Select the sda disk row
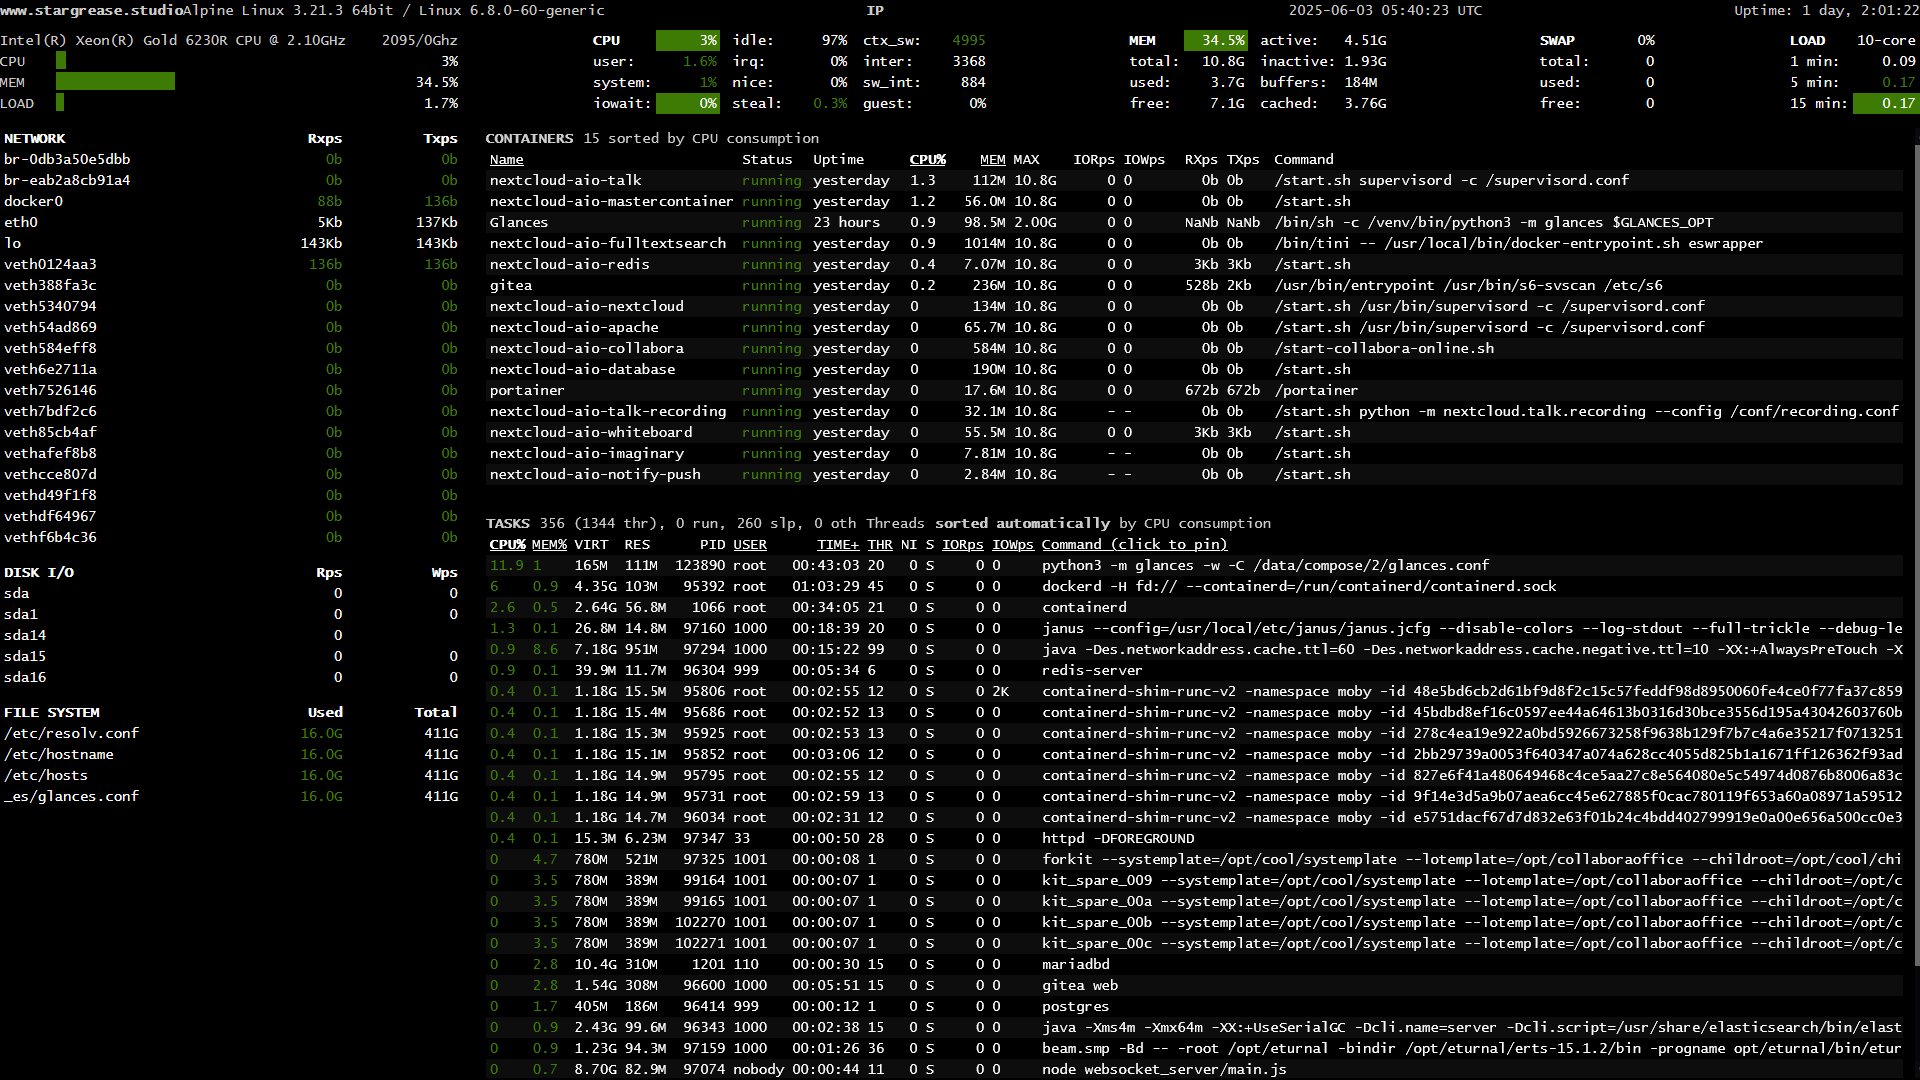This screenshot has height=1080, width=1920. [x=230, y=594]
